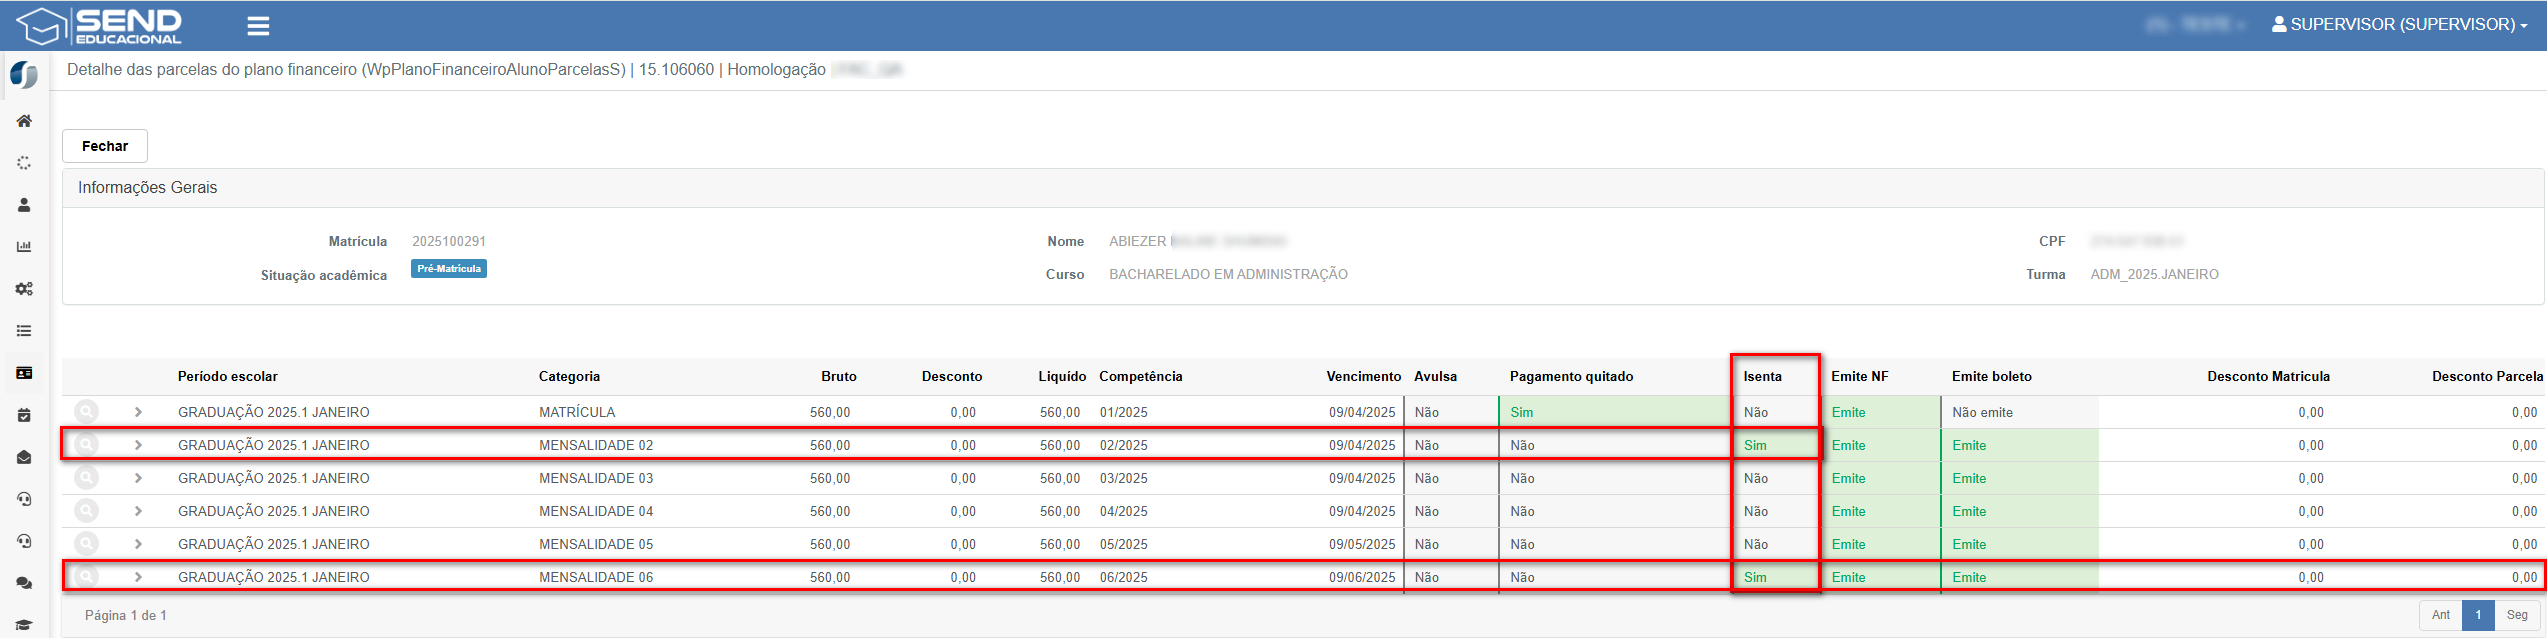Click the Sim Pagamento quitado cell for MATRÍCULA
The height and width of the screenshot is (638, 2547).
tap(1615, 412)
